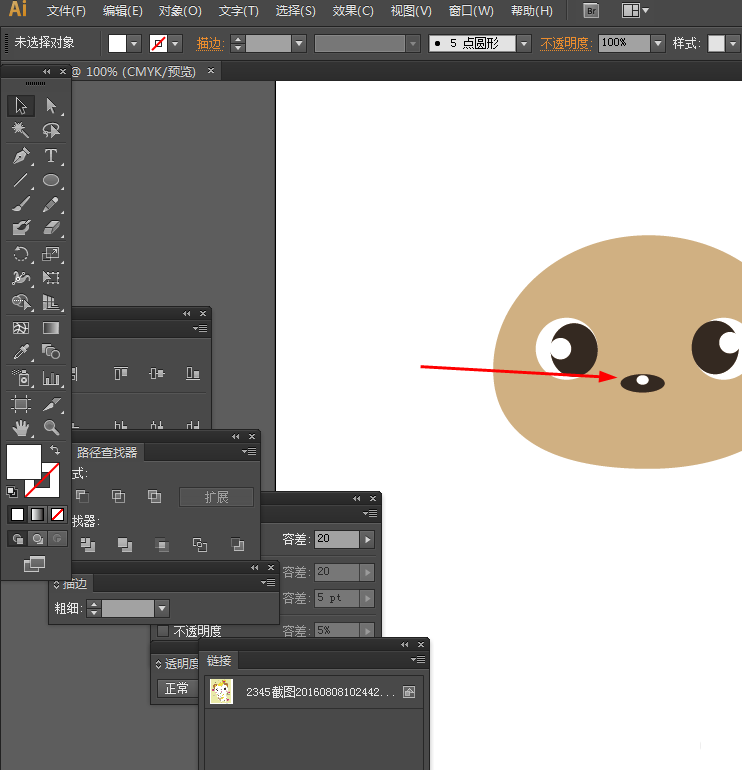Choose the Ellipse tool
The image size is (742, 770).
point(51,181)
